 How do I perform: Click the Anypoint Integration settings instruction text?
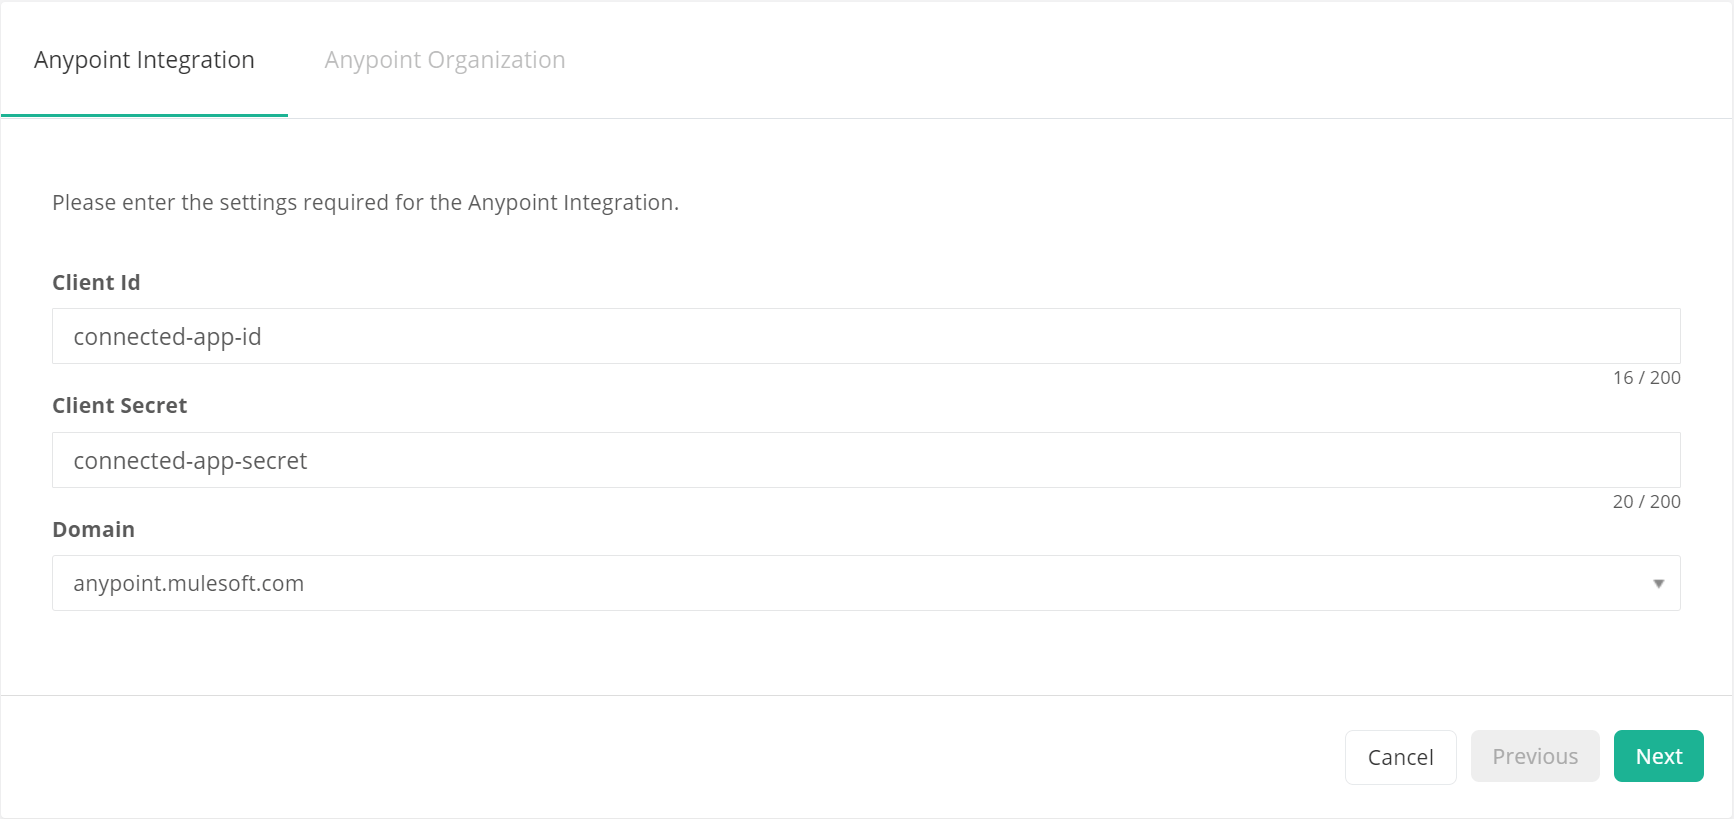point(365,202)
